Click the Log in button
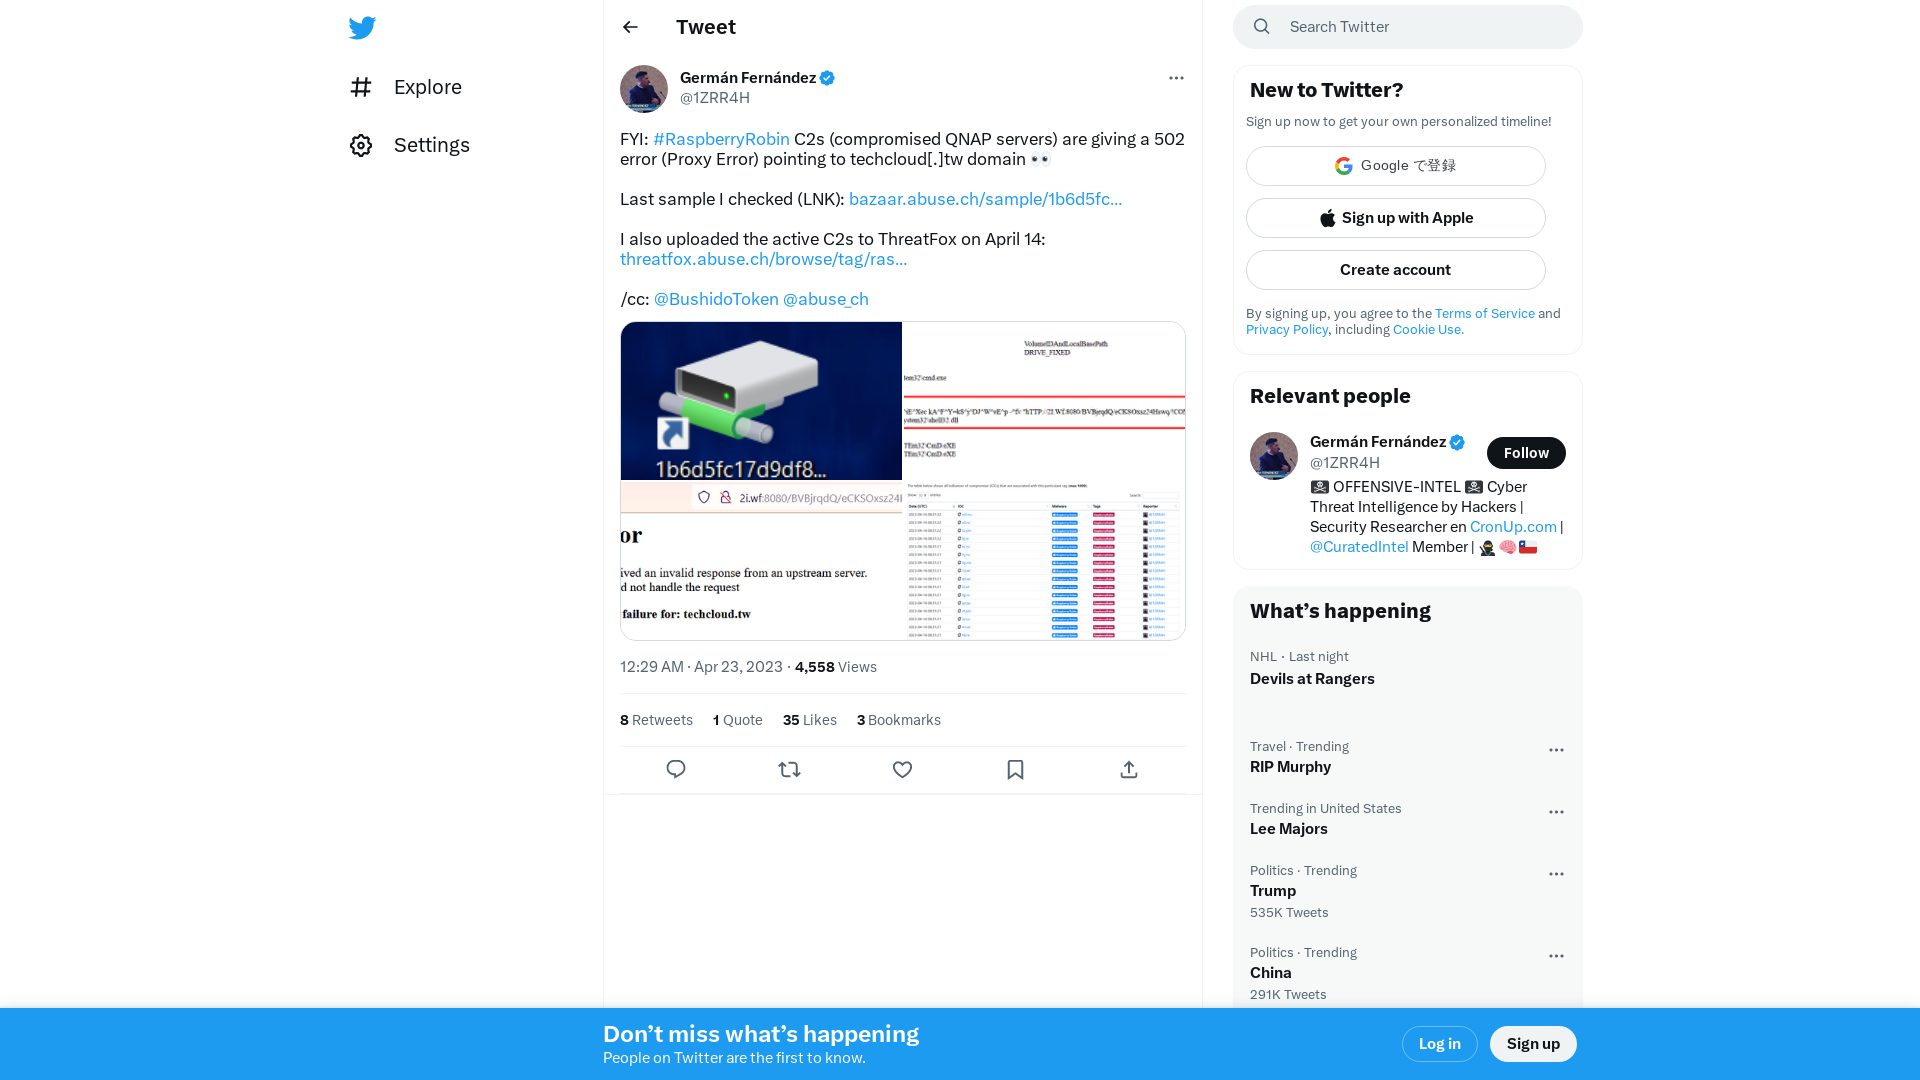The height and width of the screenshot is (1080, 1920). pyautogui.click(x=1439, y=1043)
